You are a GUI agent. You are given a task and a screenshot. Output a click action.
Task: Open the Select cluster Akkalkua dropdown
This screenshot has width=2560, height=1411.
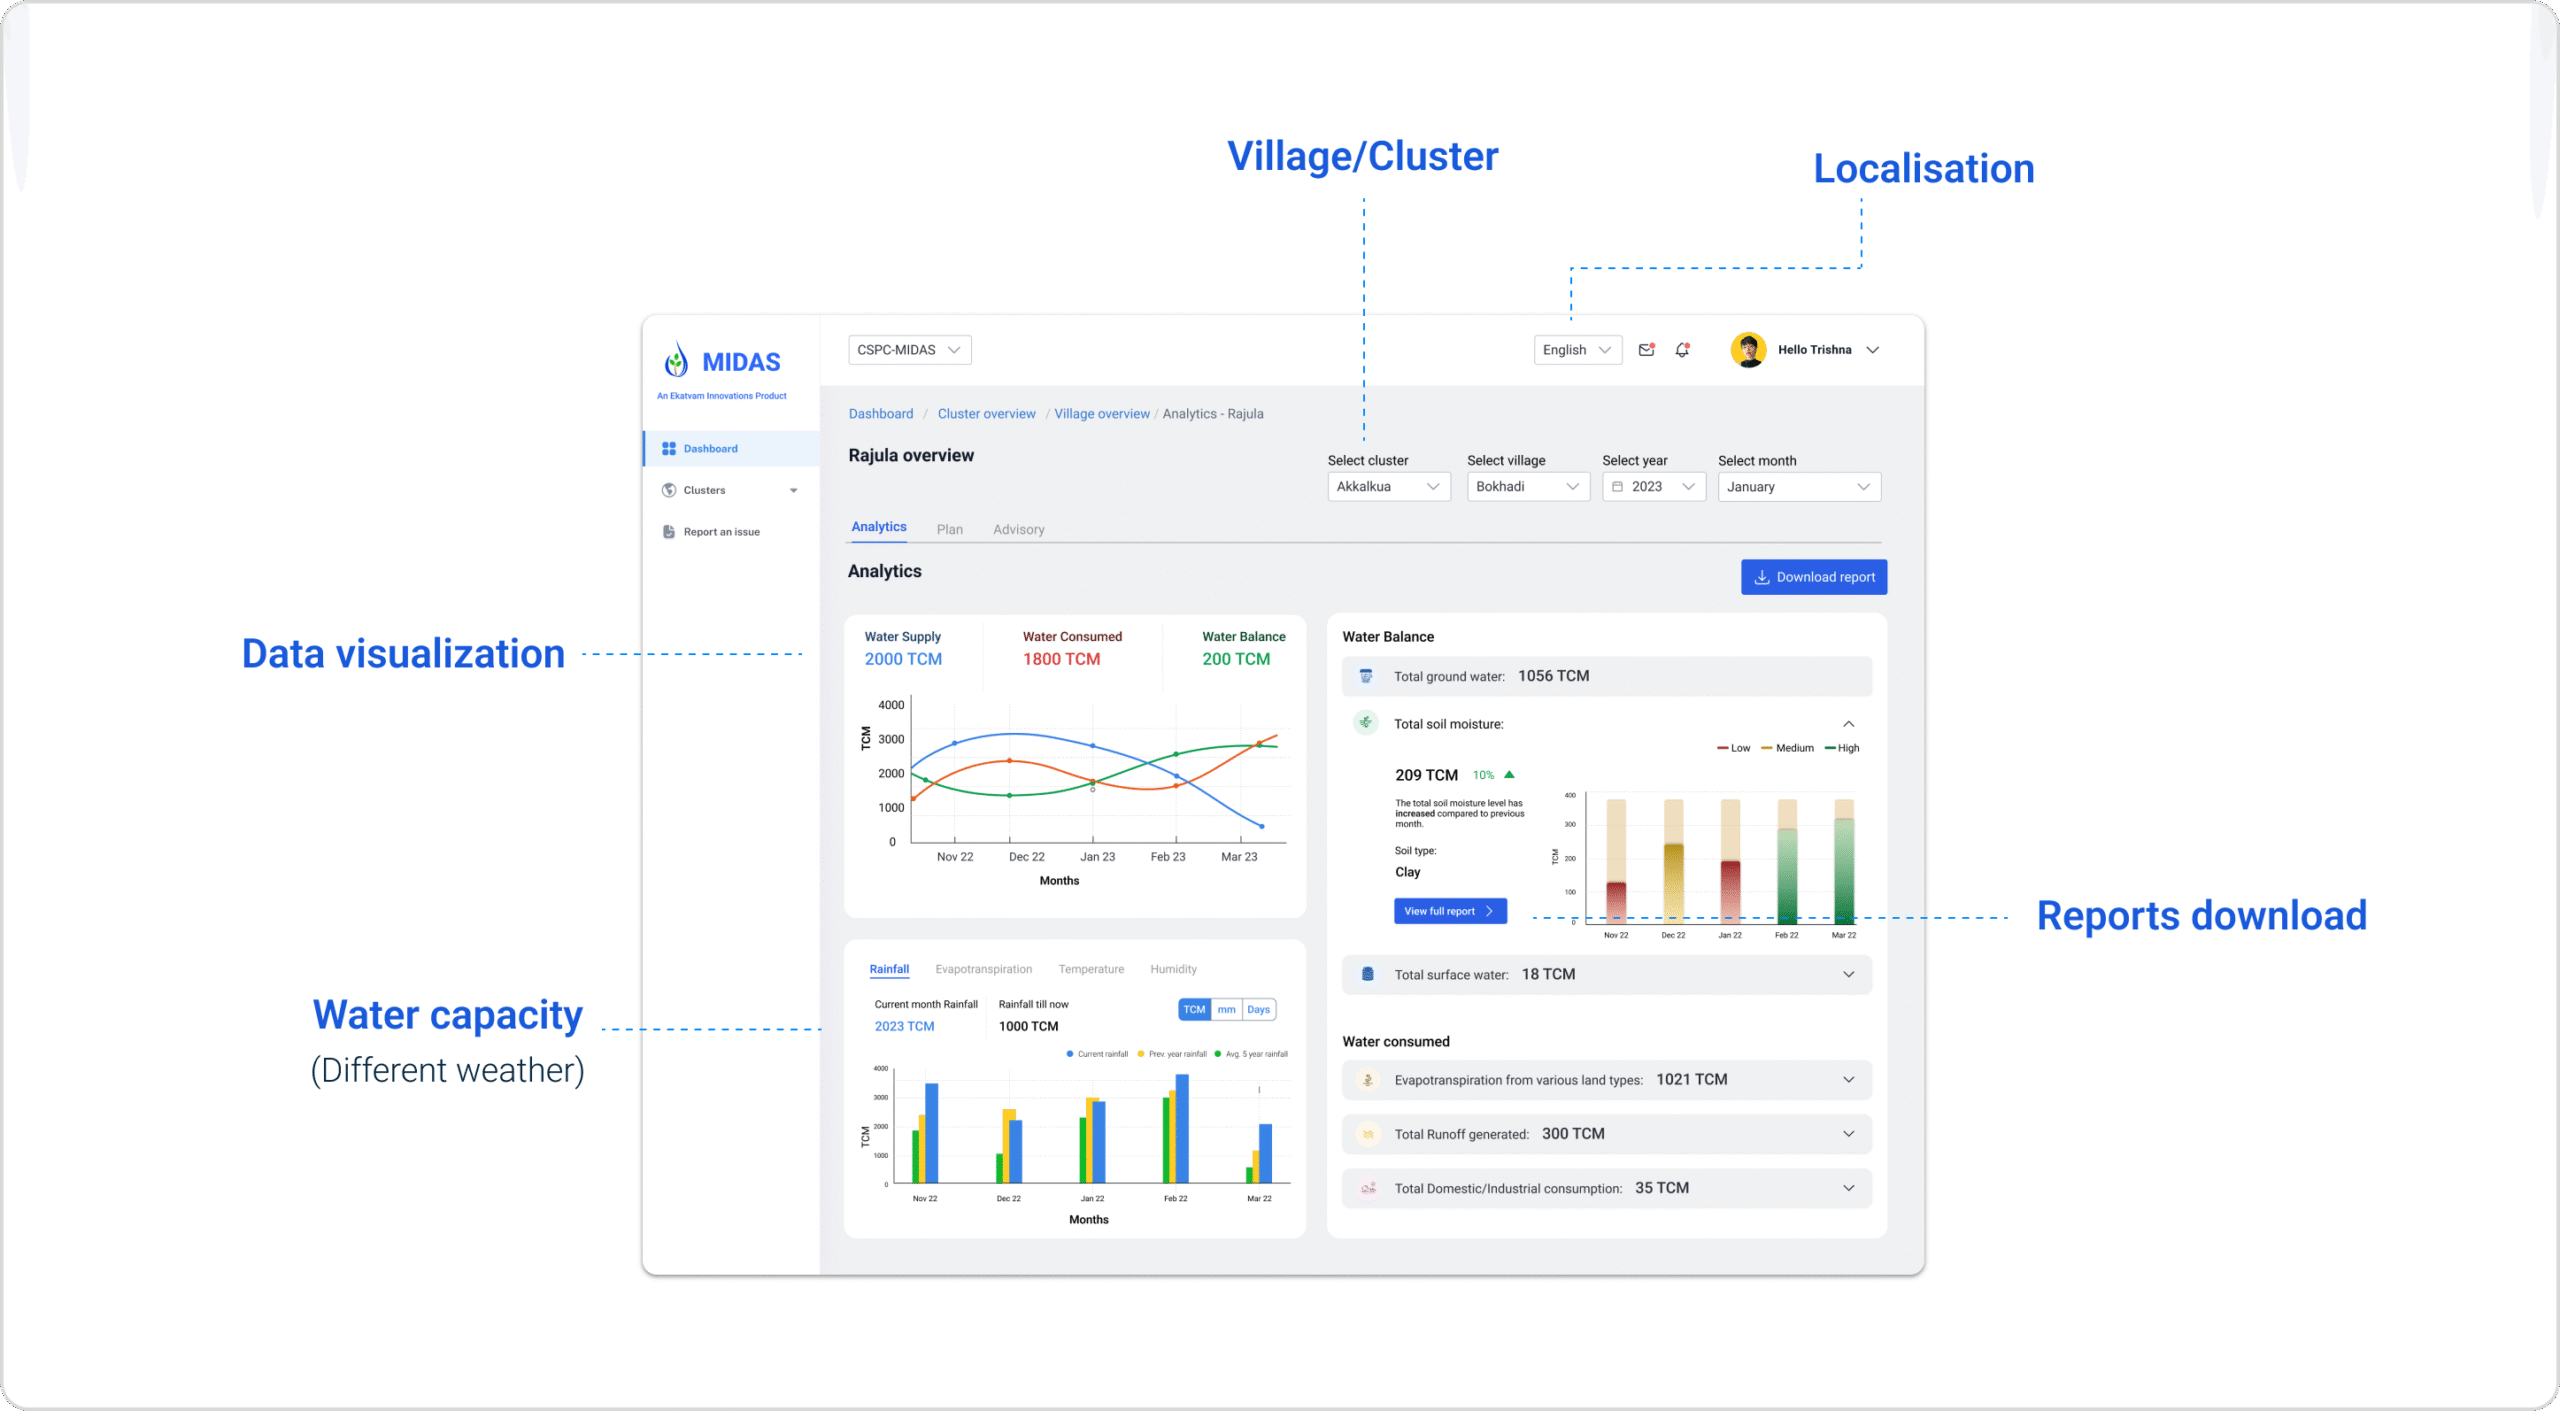pyautogui.click(x=1388, y=487)
